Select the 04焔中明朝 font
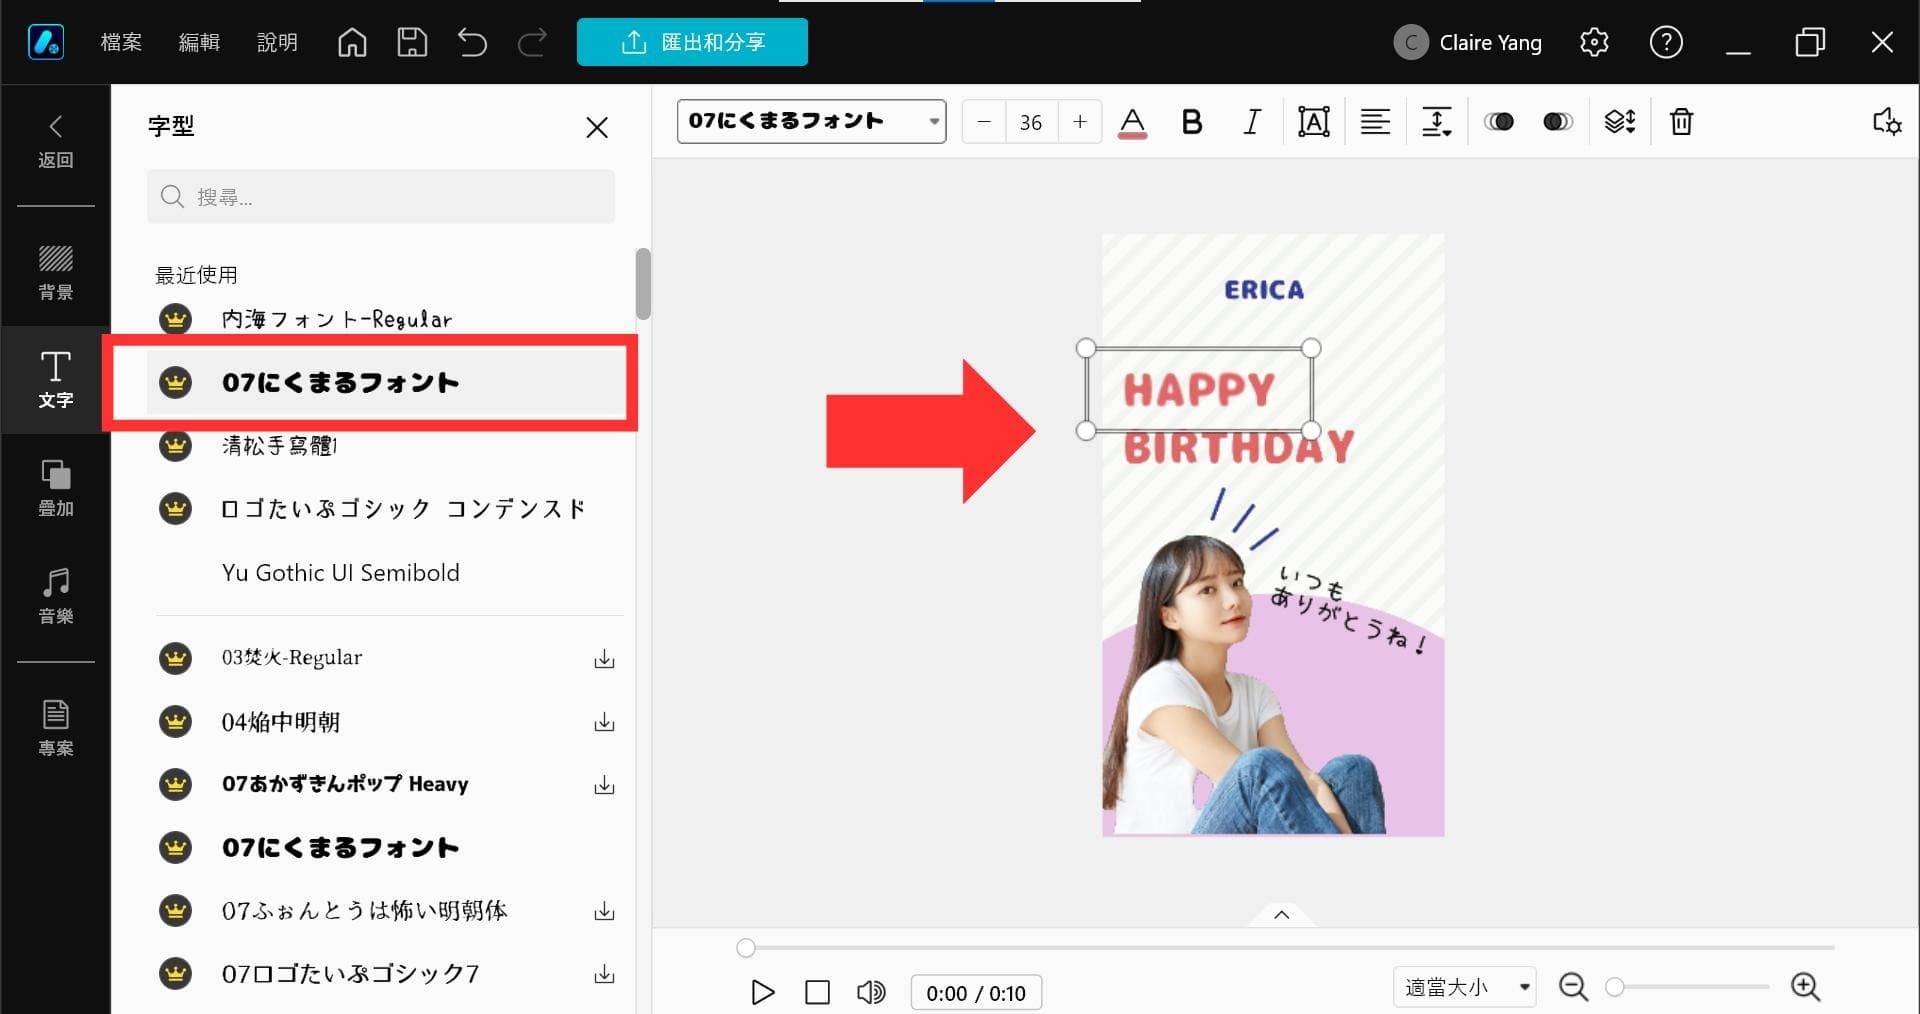 pos(281,721)
